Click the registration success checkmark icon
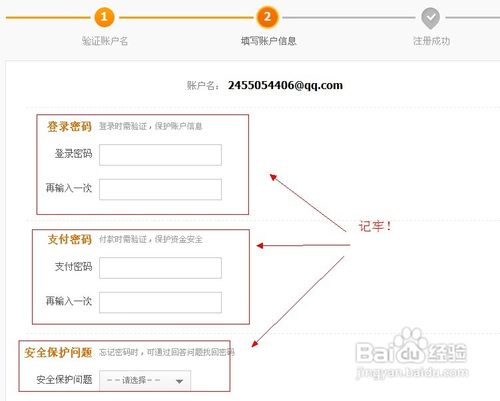This screenshot has height=401, width=500. point(430,18)
